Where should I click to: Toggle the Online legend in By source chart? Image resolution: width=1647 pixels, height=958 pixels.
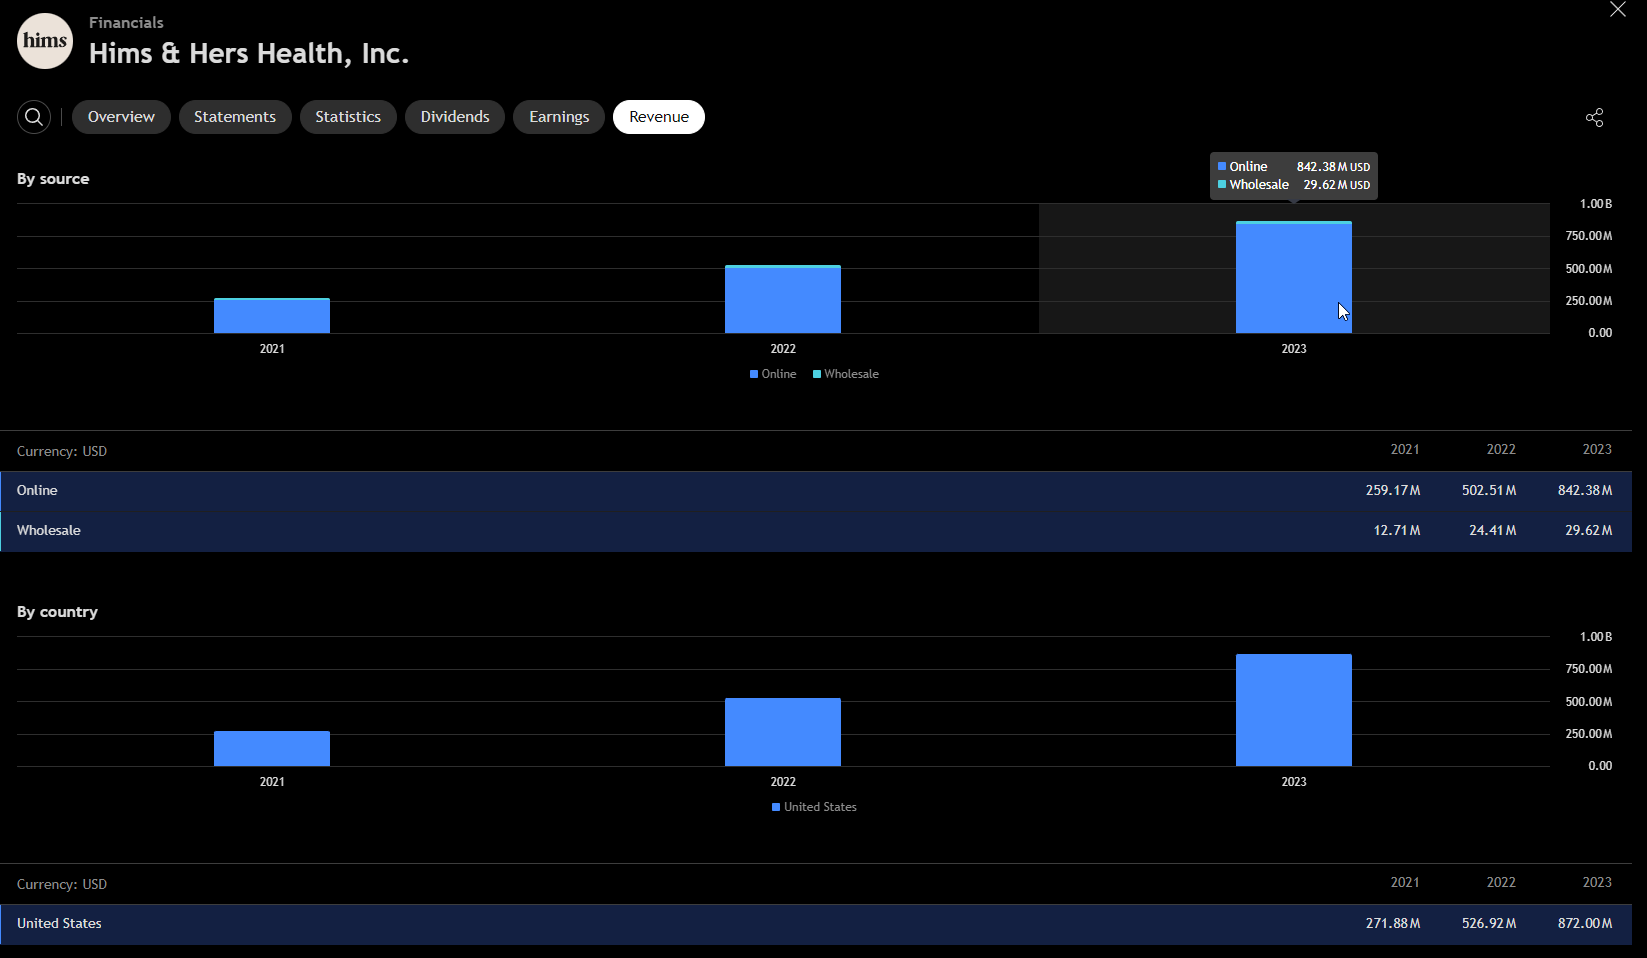(x=773, y=374)
